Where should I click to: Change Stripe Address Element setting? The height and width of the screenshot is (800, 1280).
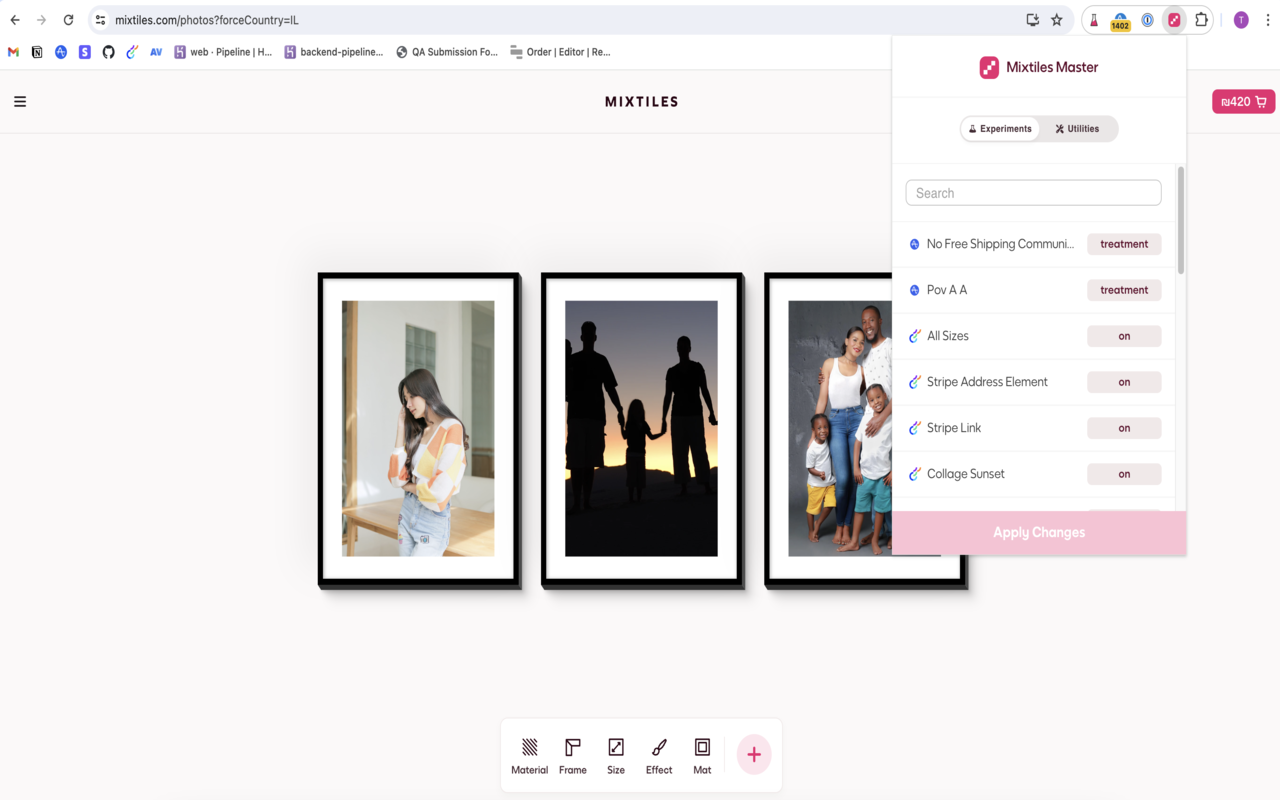[1124, 381]
